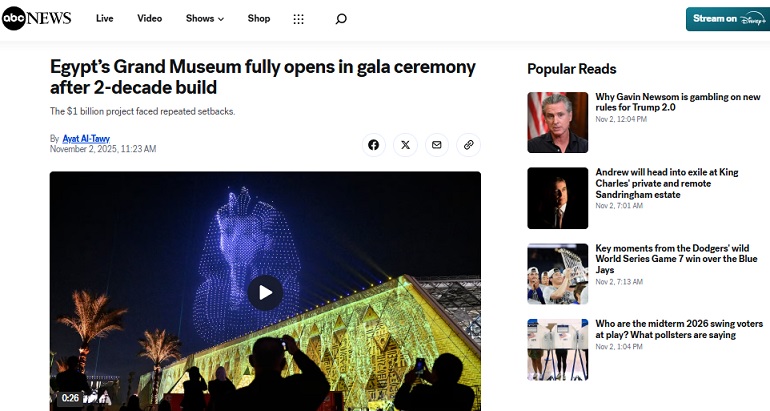Open the Video menu item

pyautogui.click(x=150, y=19)
